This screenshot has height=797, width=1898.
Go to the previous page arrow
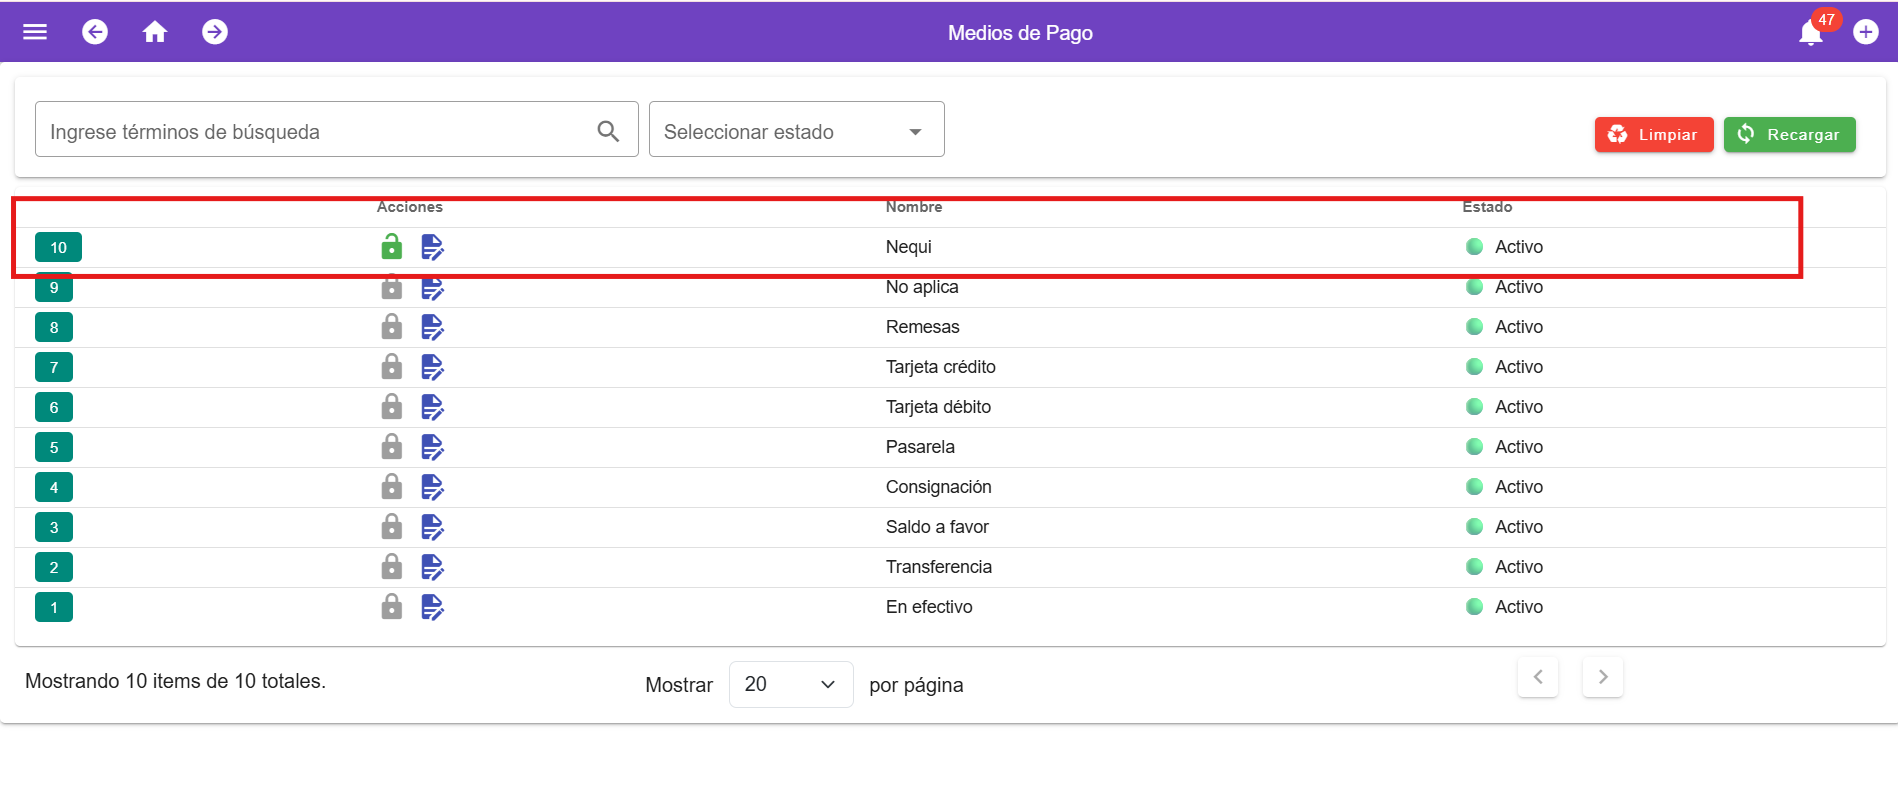pyautogui.click(x=1538, y=677)
